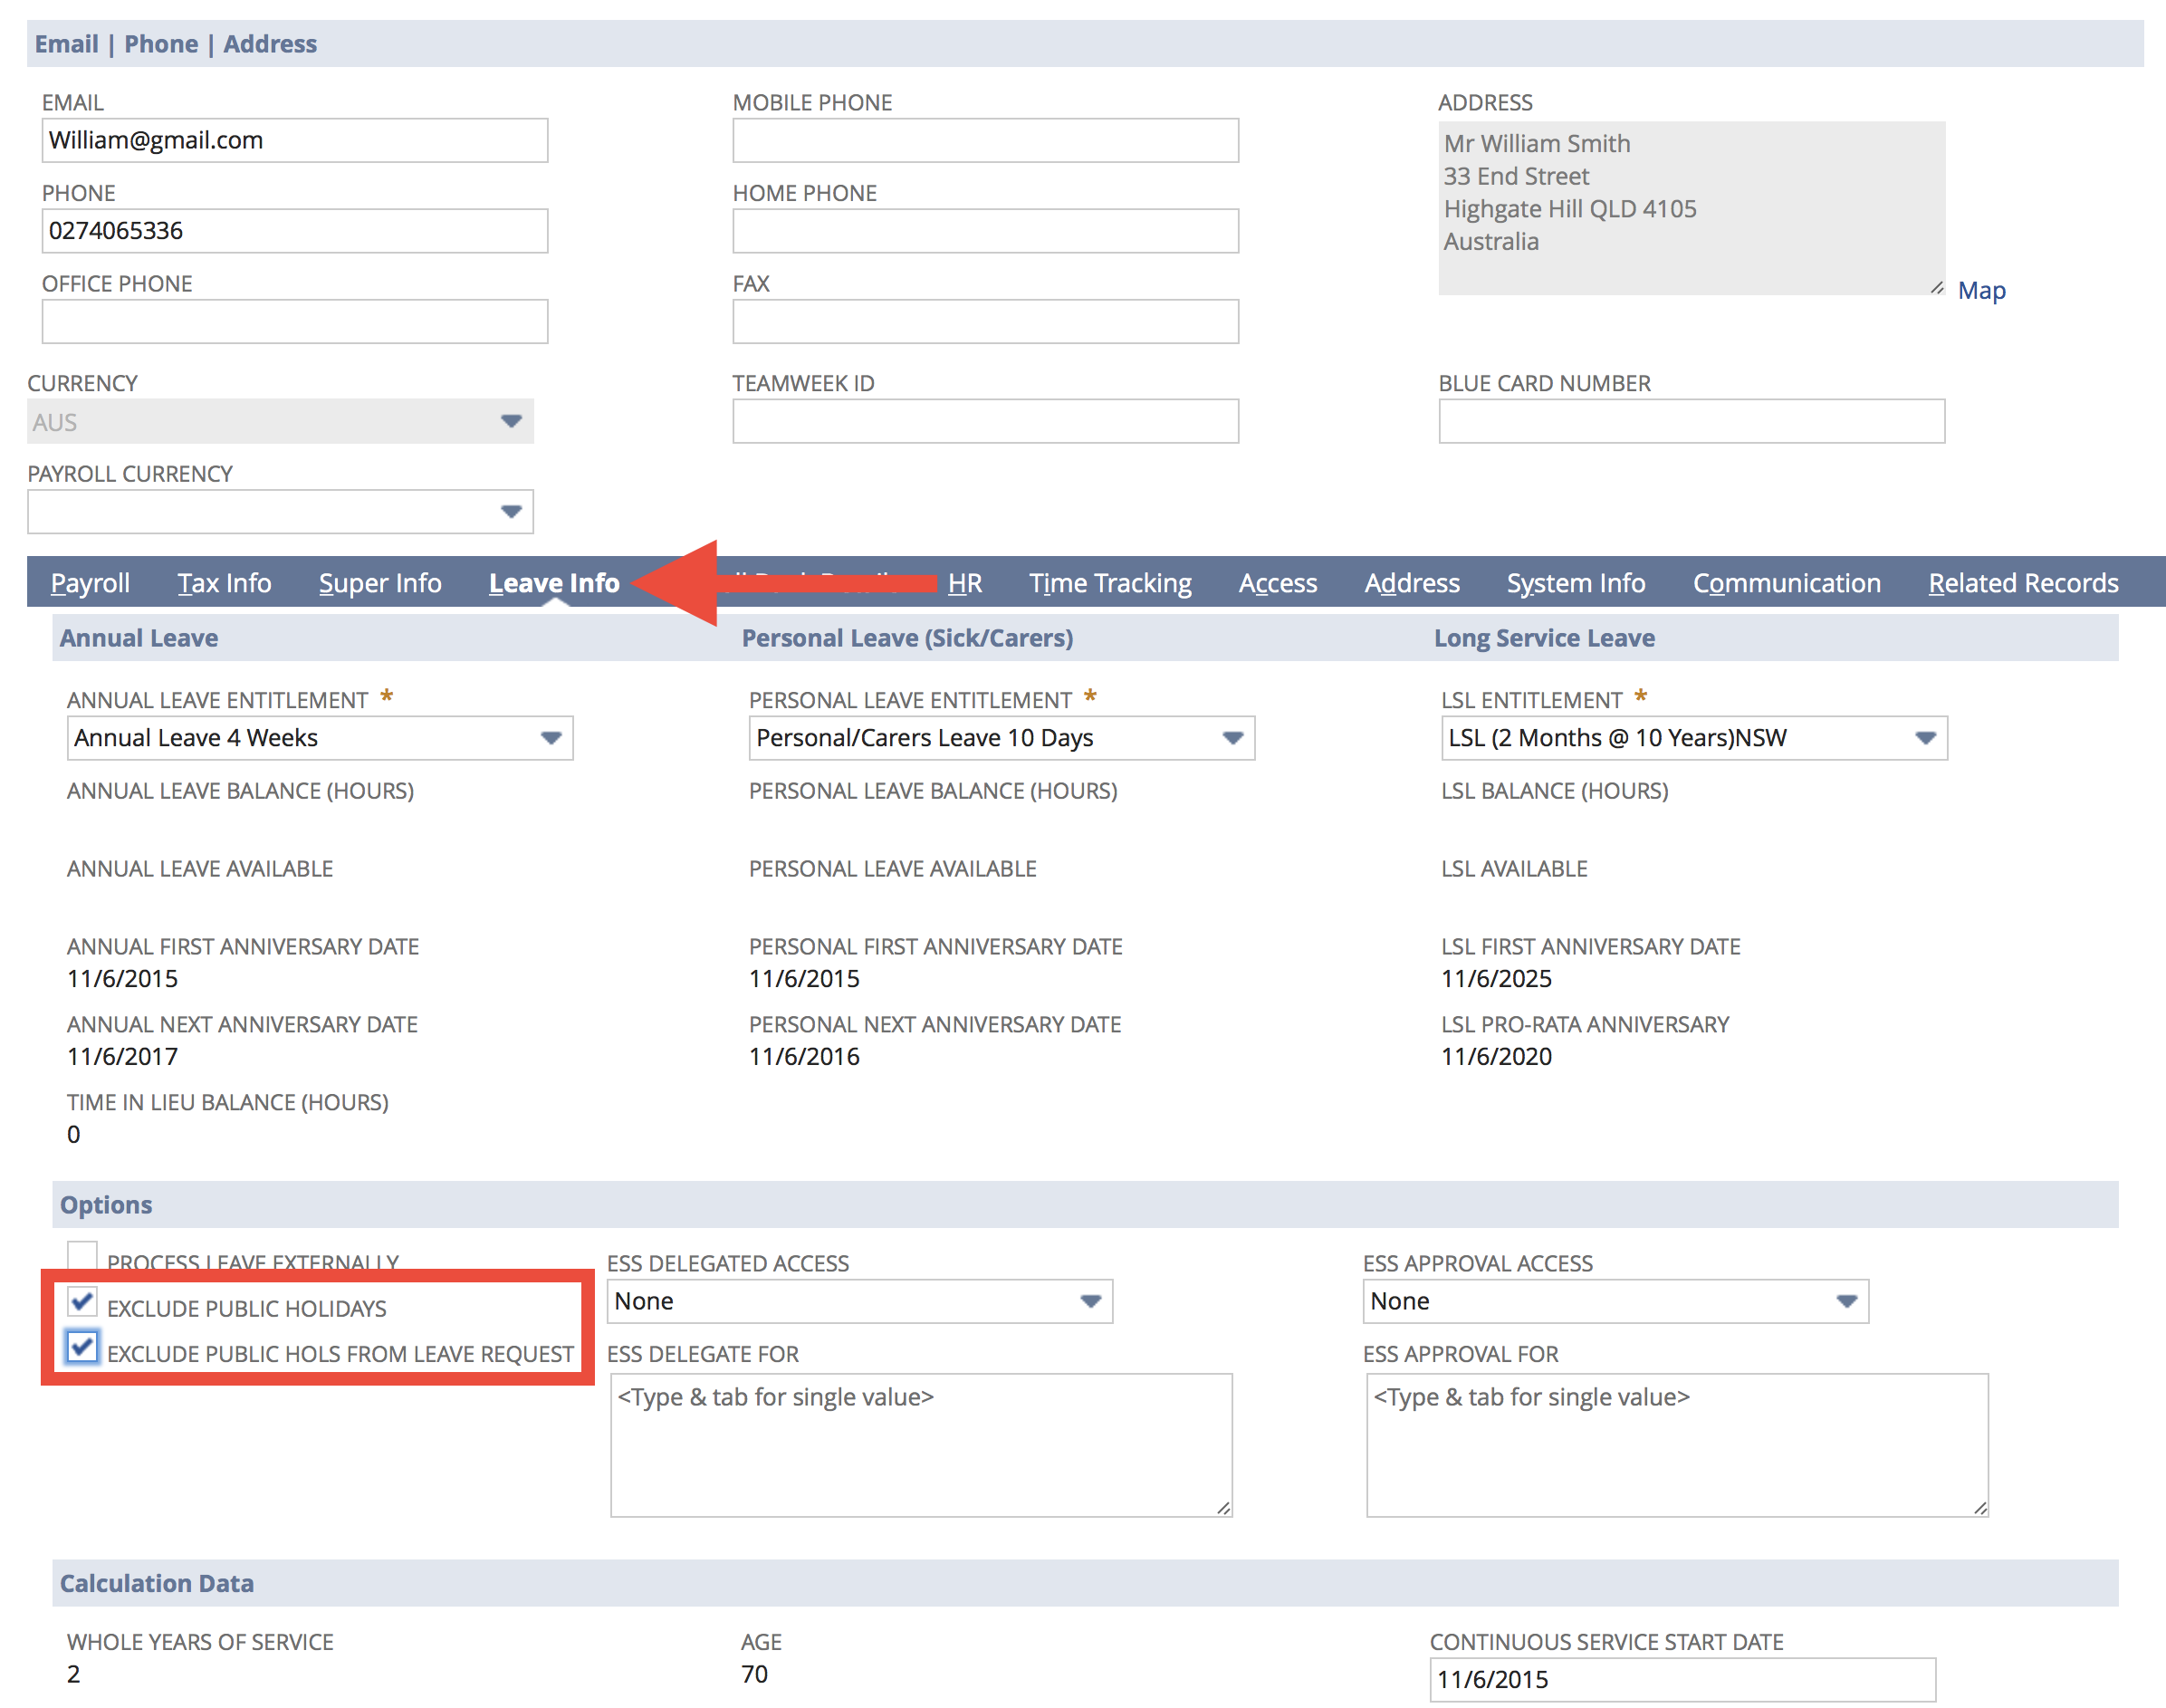The image size is (2166, 1708).
Task: Open the System Info tab
Action: 1575,583
